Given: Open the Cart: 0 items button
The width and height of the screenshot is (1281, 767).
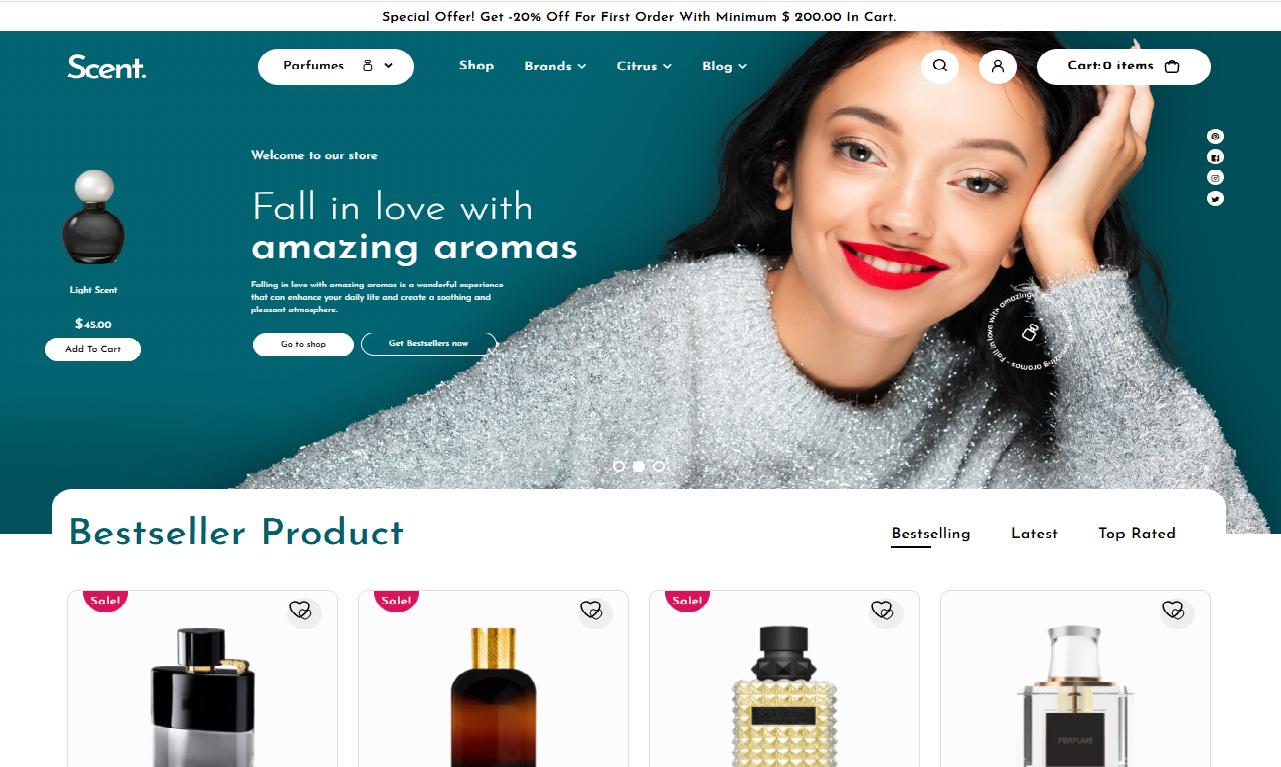Looking at the screenshot, I should point(1124,66).
